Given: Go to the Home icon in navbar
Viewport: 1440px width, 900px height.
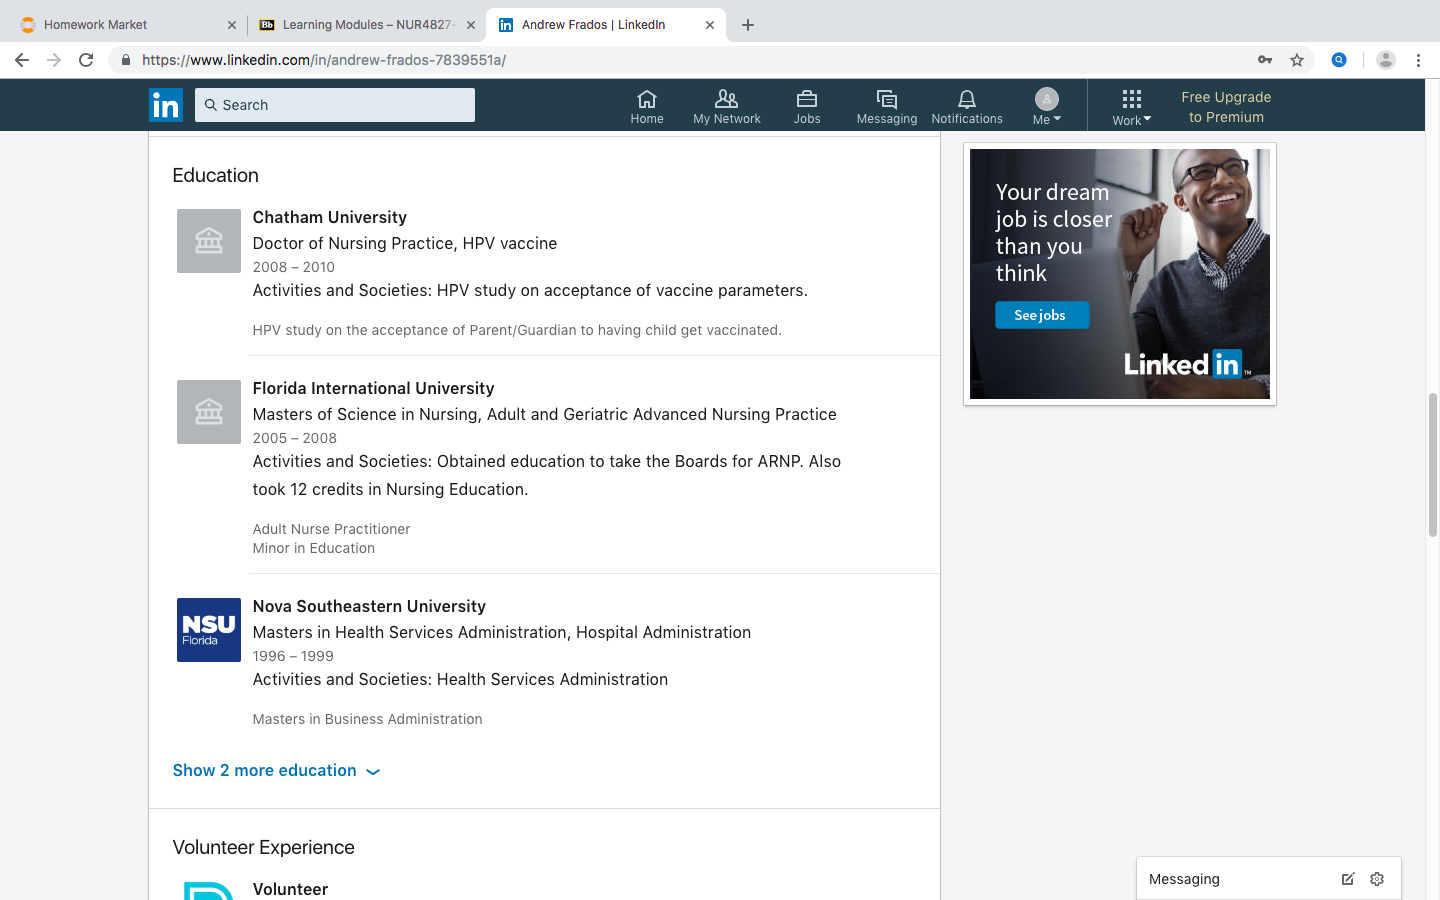Looking at the screenshot, I should tap(647, 106).
